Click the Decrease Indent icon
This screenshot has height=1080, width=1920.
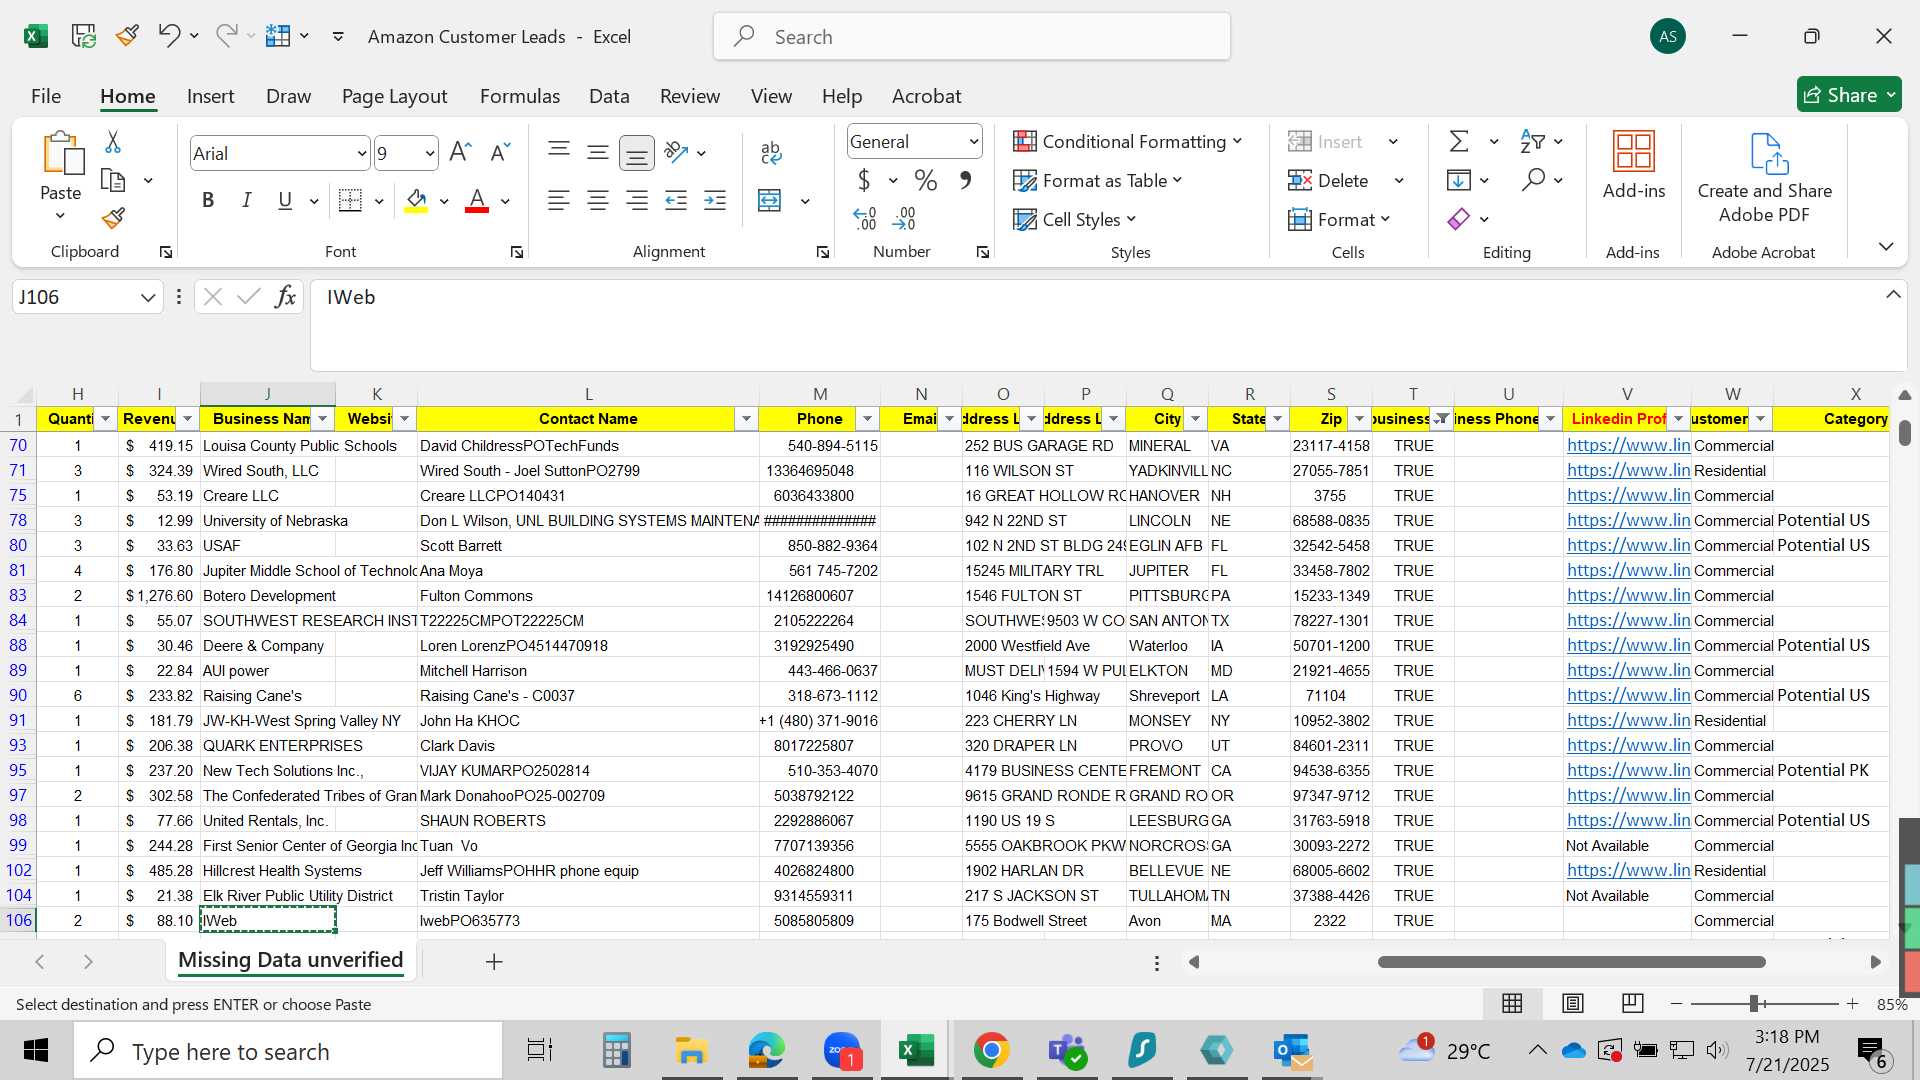[676, 200]
